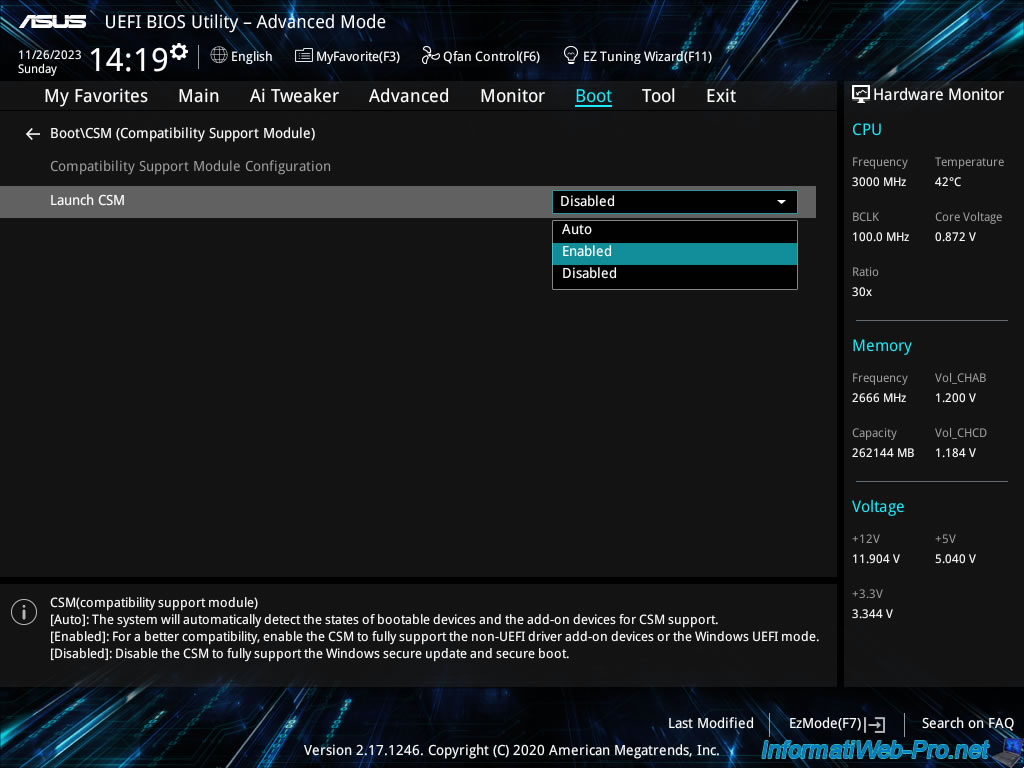Click the 14:19 clock display
1024x768 pixels.
129,59
